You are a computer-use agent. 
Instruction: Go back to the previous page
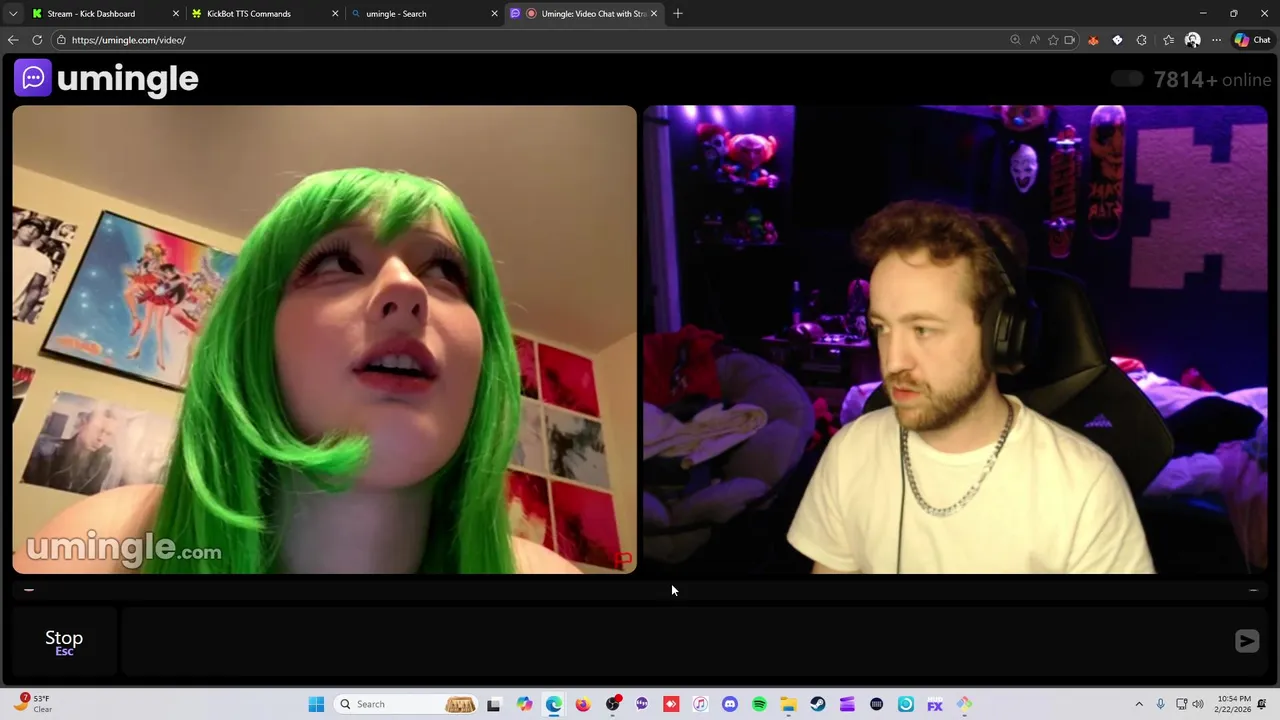[13, 40]
